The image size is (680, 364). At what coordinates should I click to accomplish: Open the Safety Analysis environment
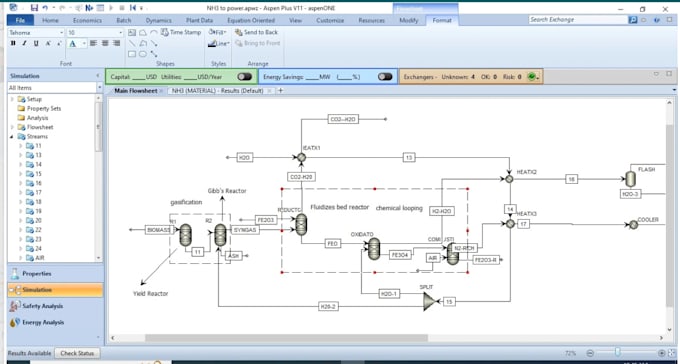(55, 306)
